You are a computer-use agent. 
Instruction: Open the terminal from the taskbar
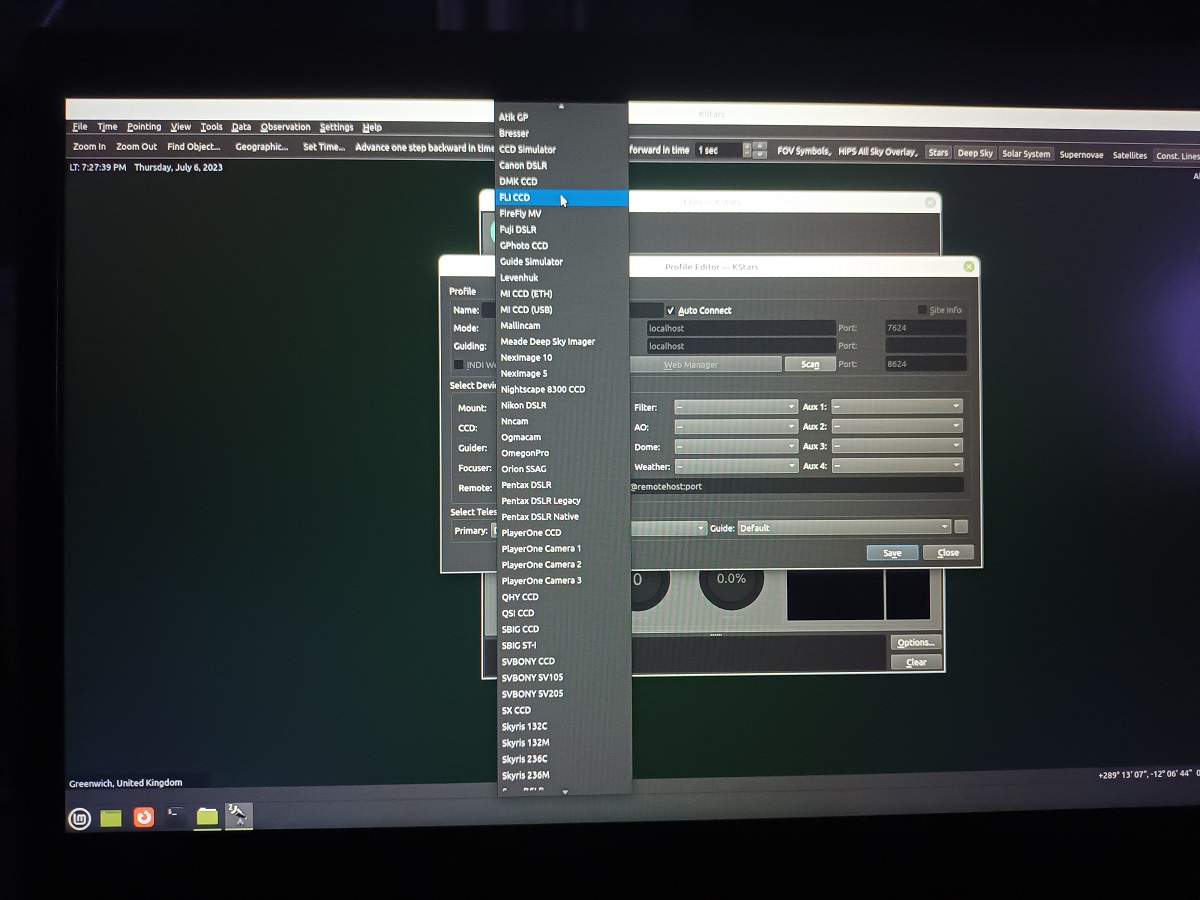click(175, 817)
